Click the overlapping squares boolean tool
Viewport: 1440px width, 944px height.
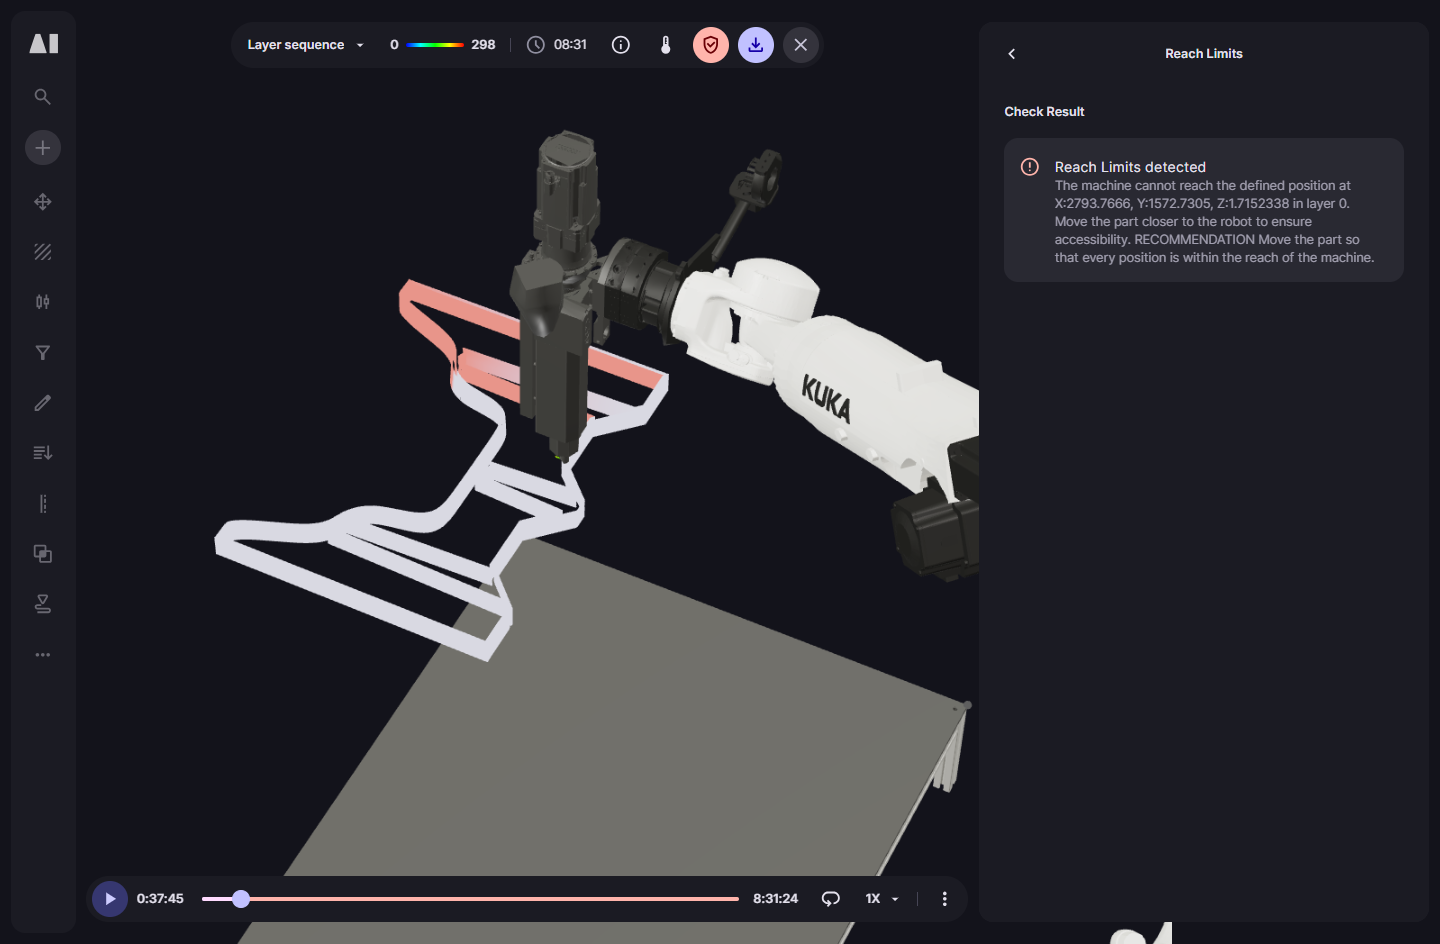43,554
